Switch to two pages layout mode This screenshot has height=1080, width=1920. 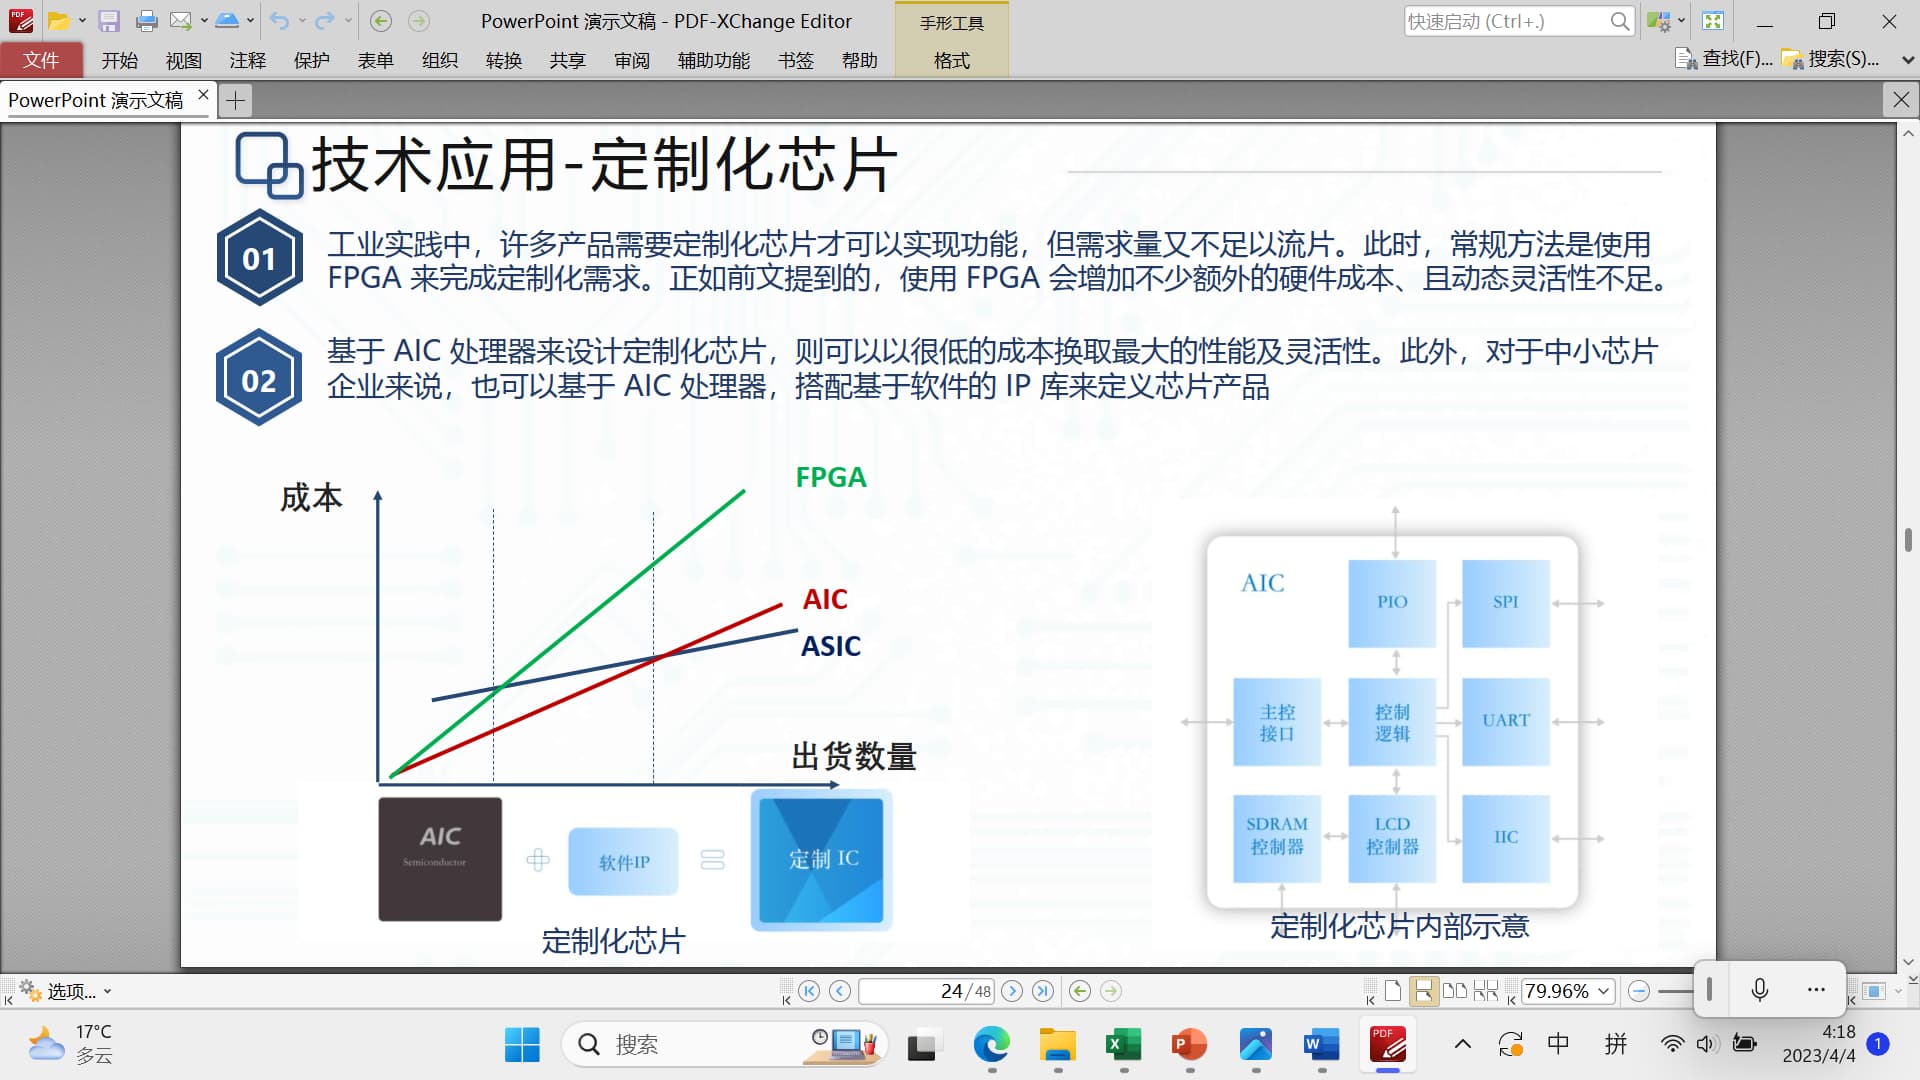point(1455,991)
